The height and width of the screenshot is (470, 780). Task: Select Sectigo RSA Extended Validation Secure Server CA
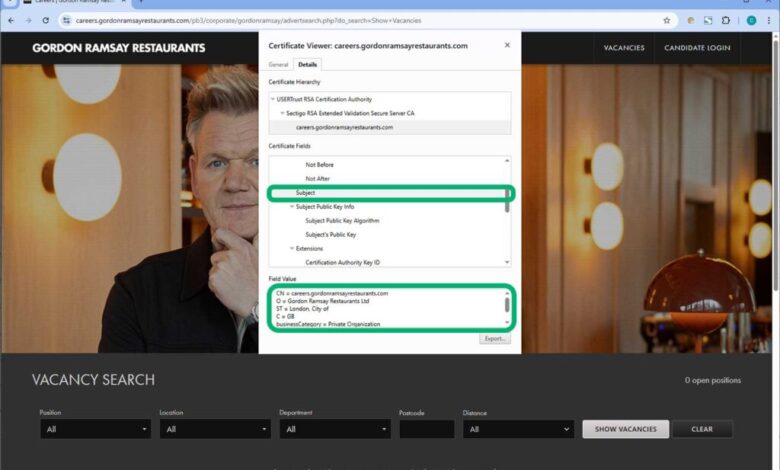[x=350, y=113]
